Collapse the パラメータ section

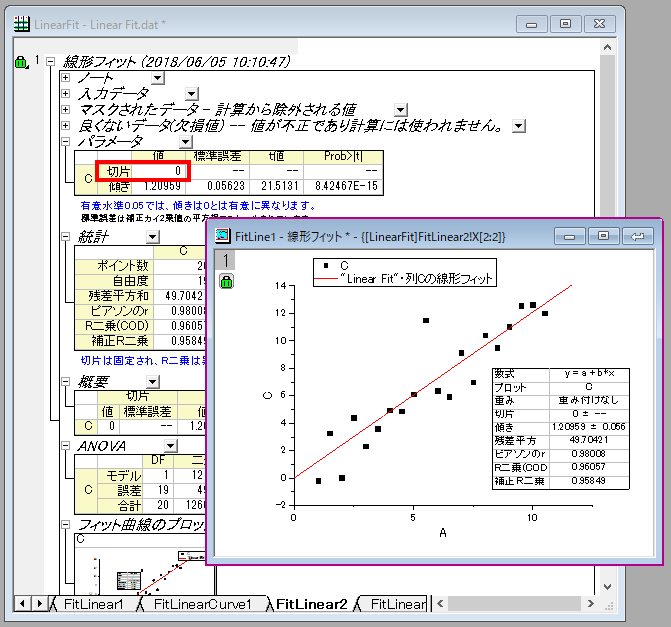coord(66,142)
